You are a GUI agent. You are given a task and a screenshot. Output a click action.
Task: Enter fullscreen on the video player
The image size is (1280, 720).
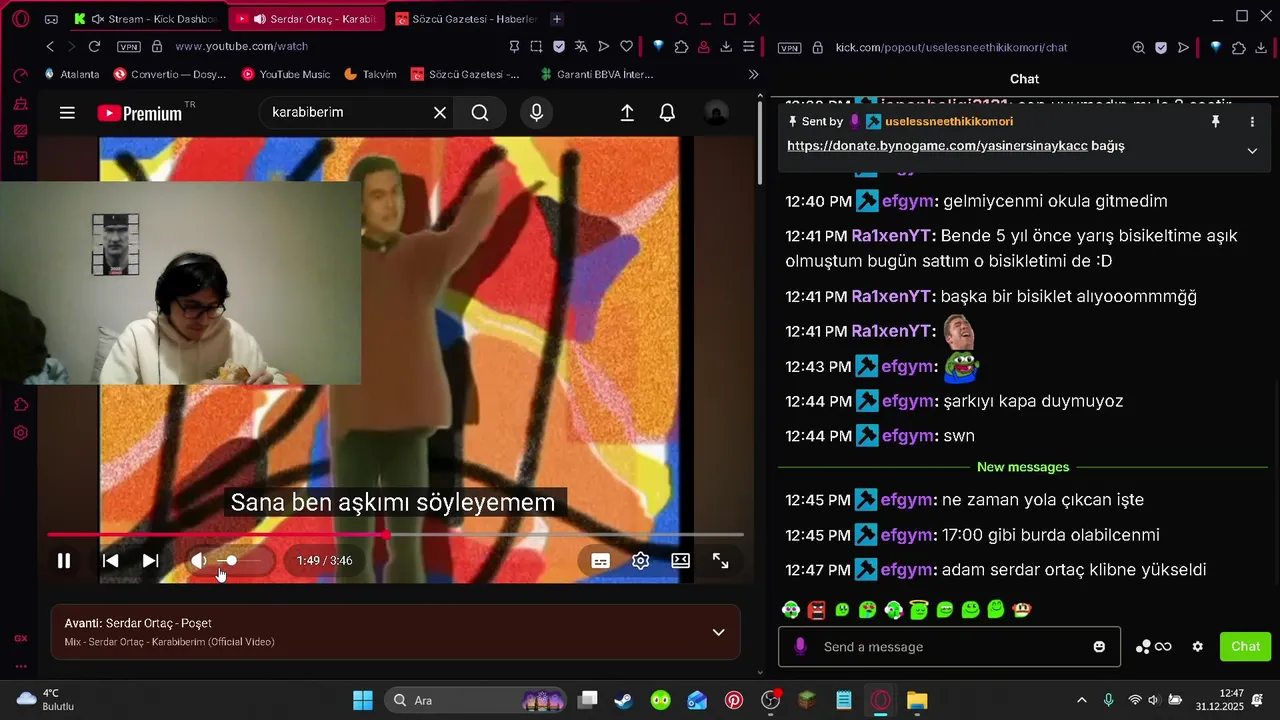(720, 561)
